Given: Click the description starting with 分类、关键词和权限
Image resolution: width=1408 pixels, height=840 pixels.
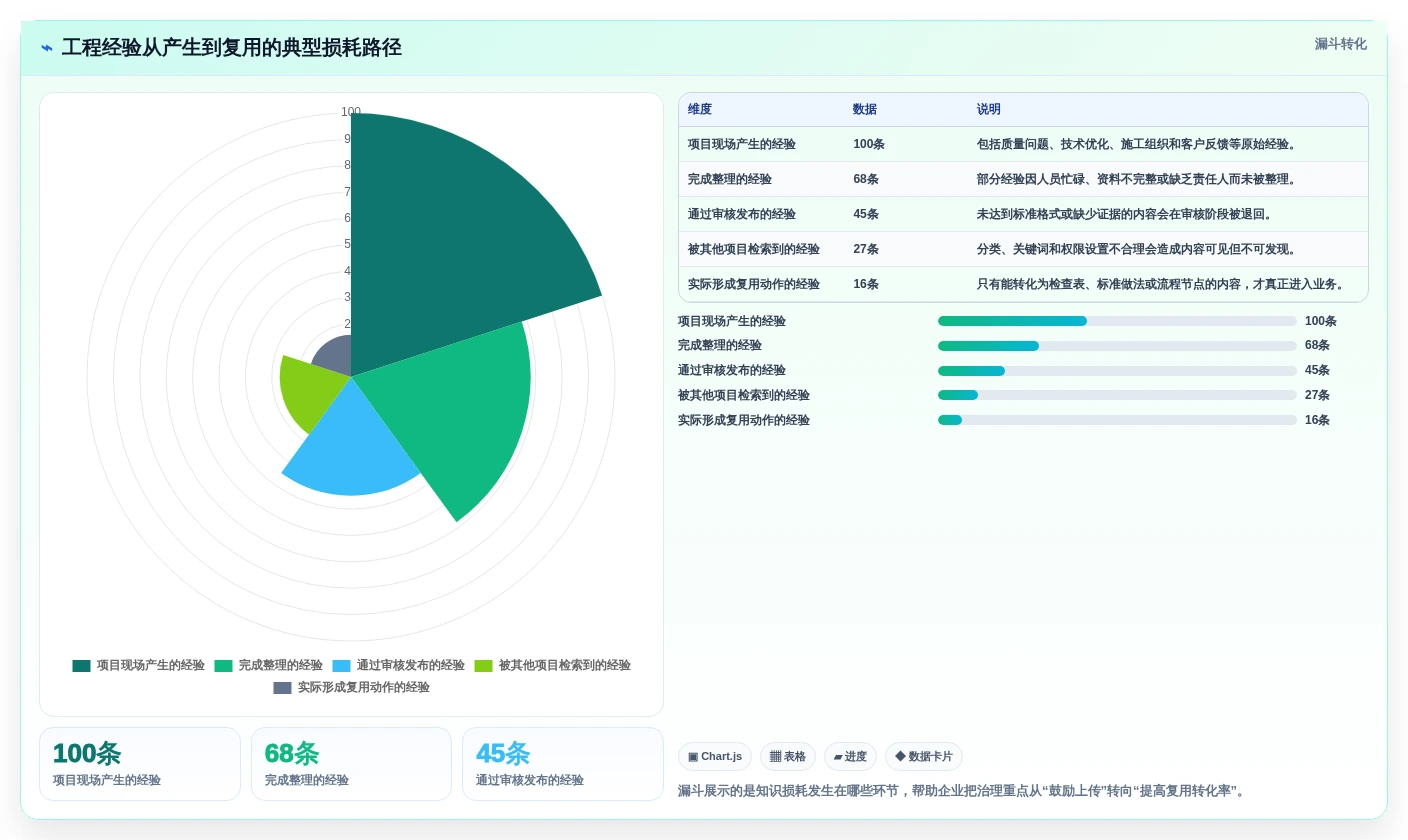Looking at the screenshot, I should pyautogui.click(x=1138, y=249).
